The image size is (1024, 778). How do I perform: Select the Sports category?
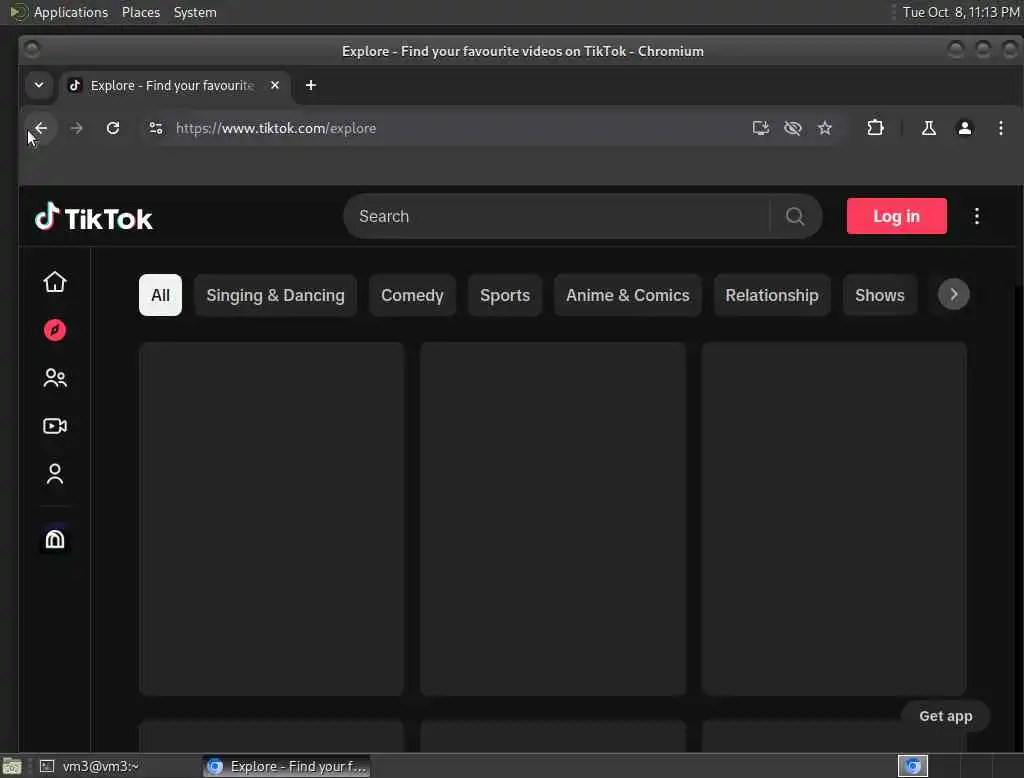pyautogui.click(x=505, y=295)
